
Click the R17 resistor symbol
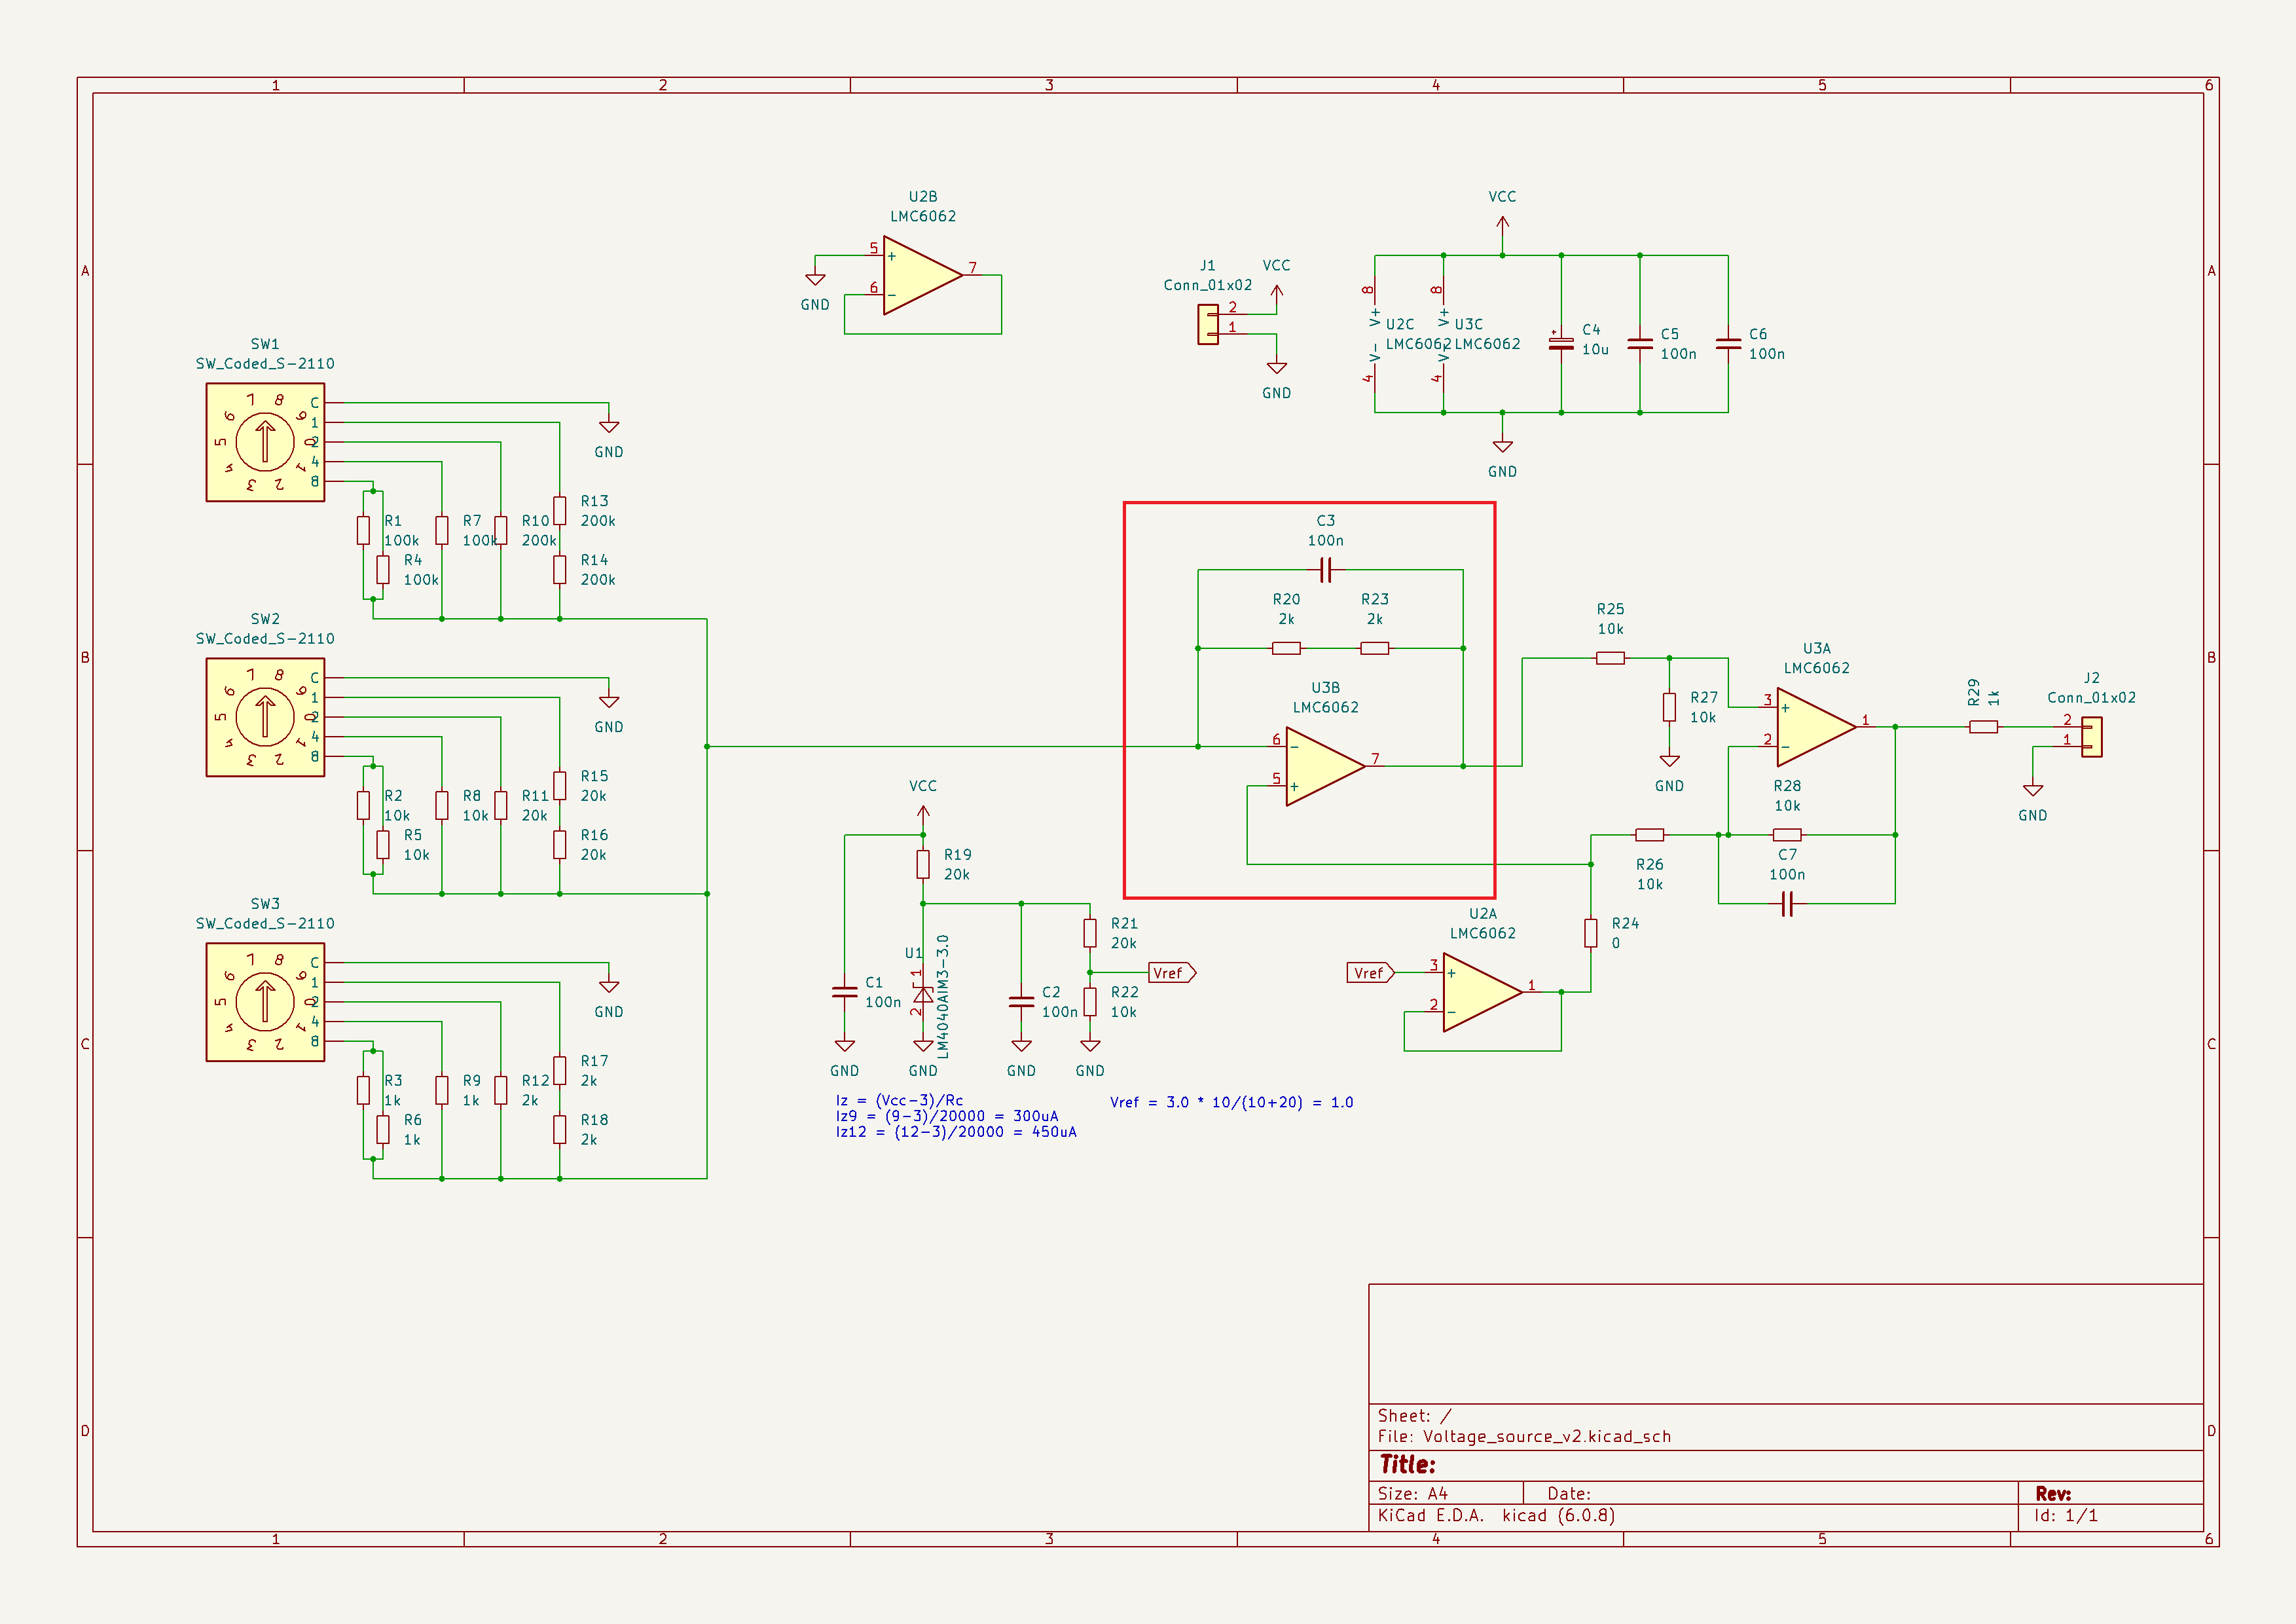pyautogui.click(x=560, y=1071)
